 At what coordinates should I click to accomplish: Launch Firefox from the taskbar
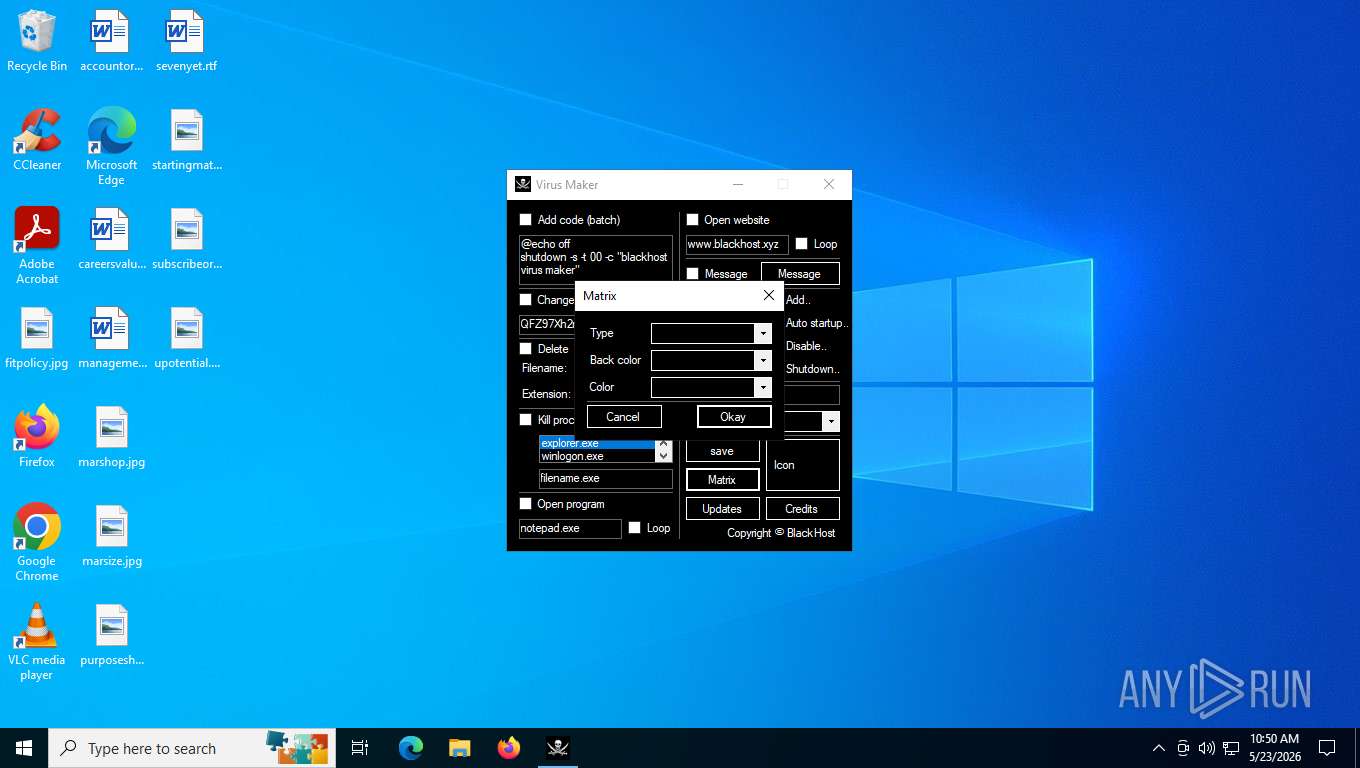tap(508, 748)
